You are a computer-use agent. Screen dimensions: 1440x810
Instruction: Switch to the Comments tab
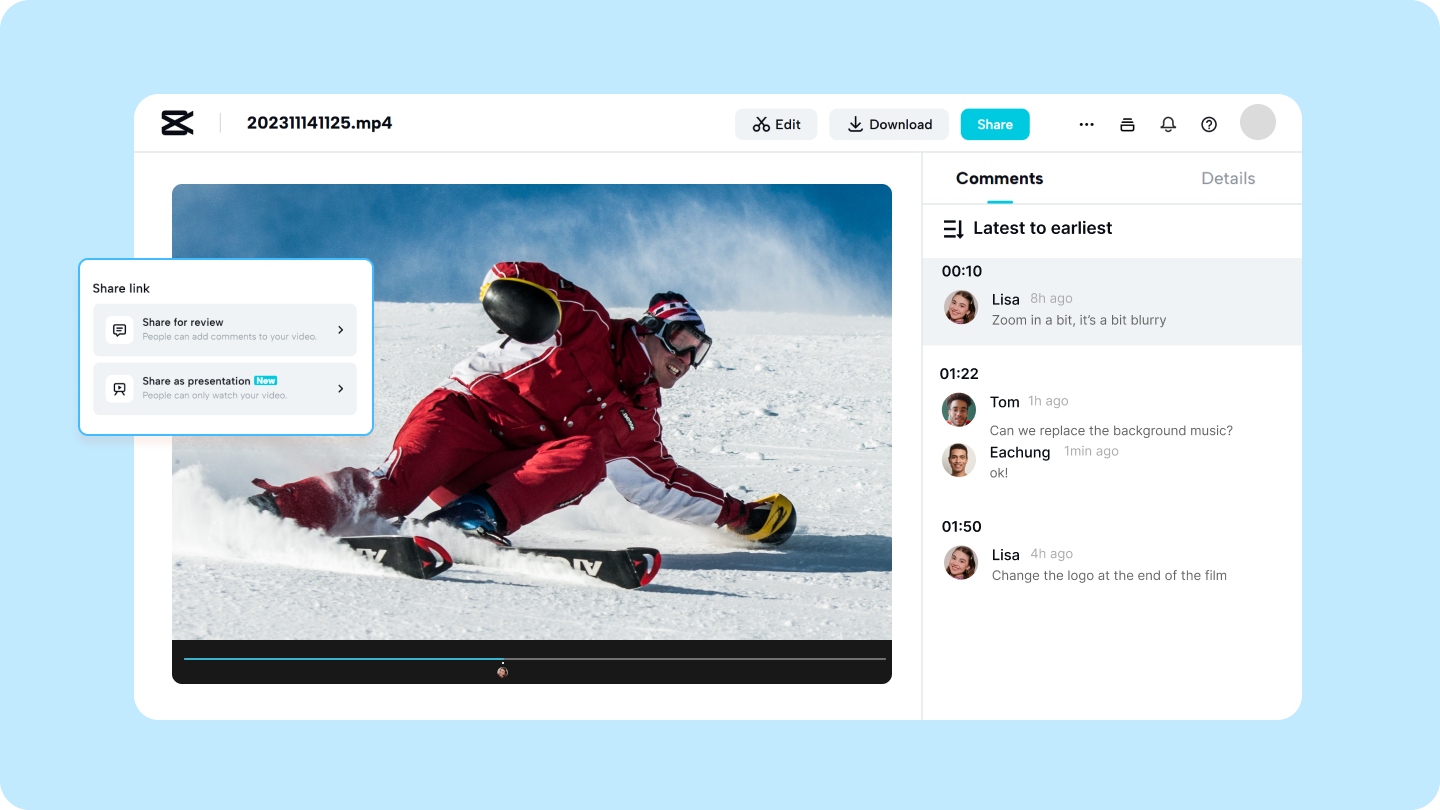click(x=999, y=179)
